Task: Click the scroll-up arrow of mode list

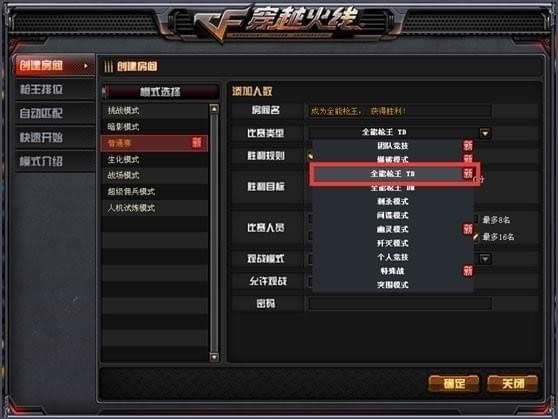Action: (214, 109)
